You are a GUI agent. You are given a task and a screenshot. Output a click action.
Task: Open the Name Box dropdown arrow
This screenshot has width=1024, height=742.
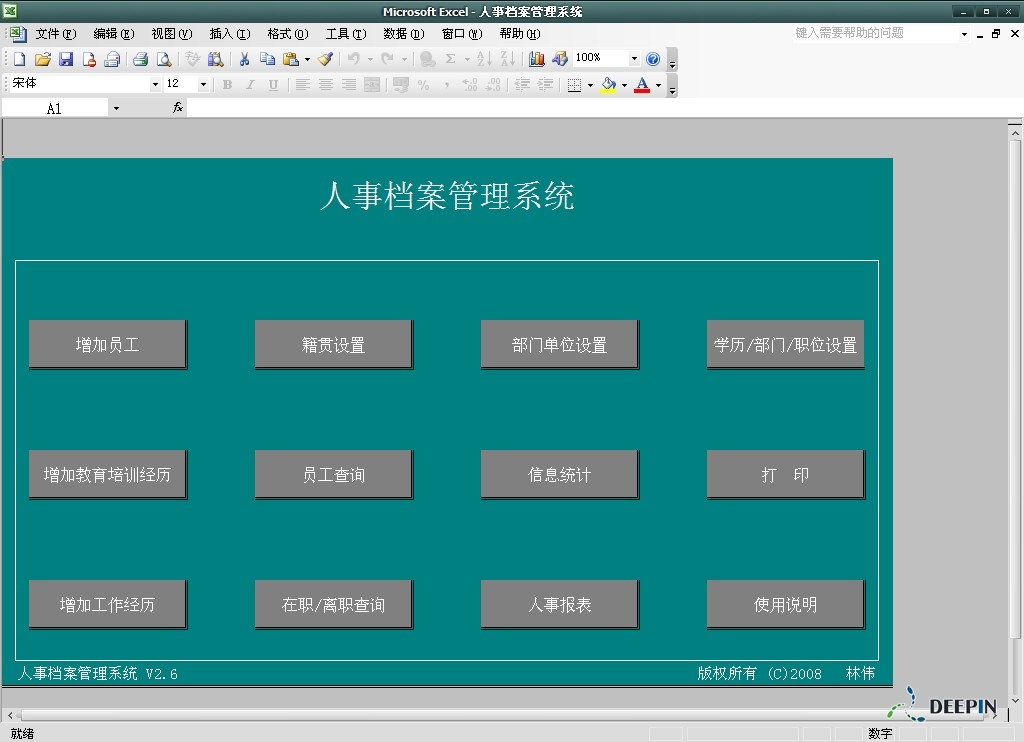[x=116, y=108]
